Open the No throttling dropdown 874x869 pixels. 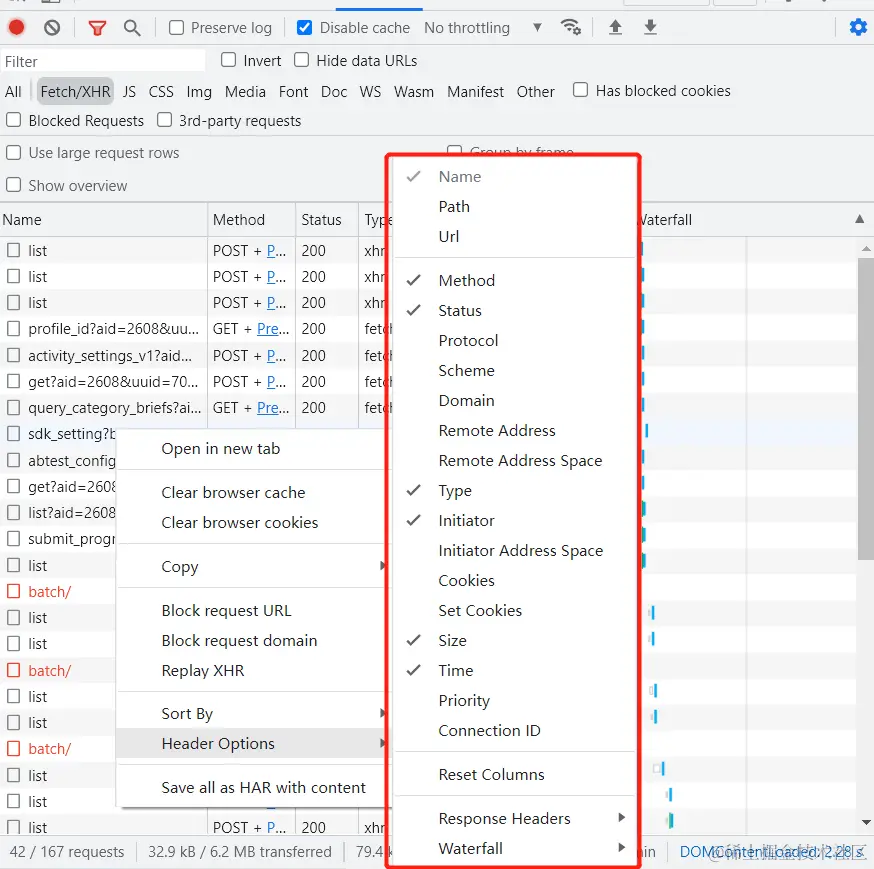tap(483, 27)
